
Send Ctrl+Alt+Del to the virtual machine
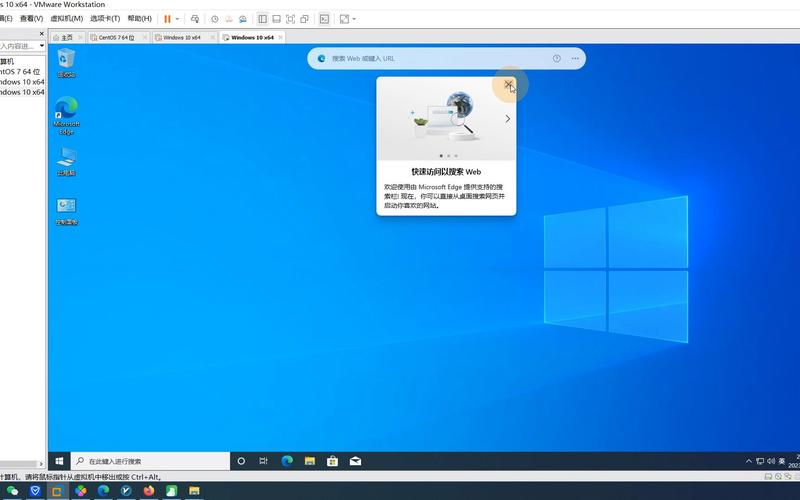point(195,19)
